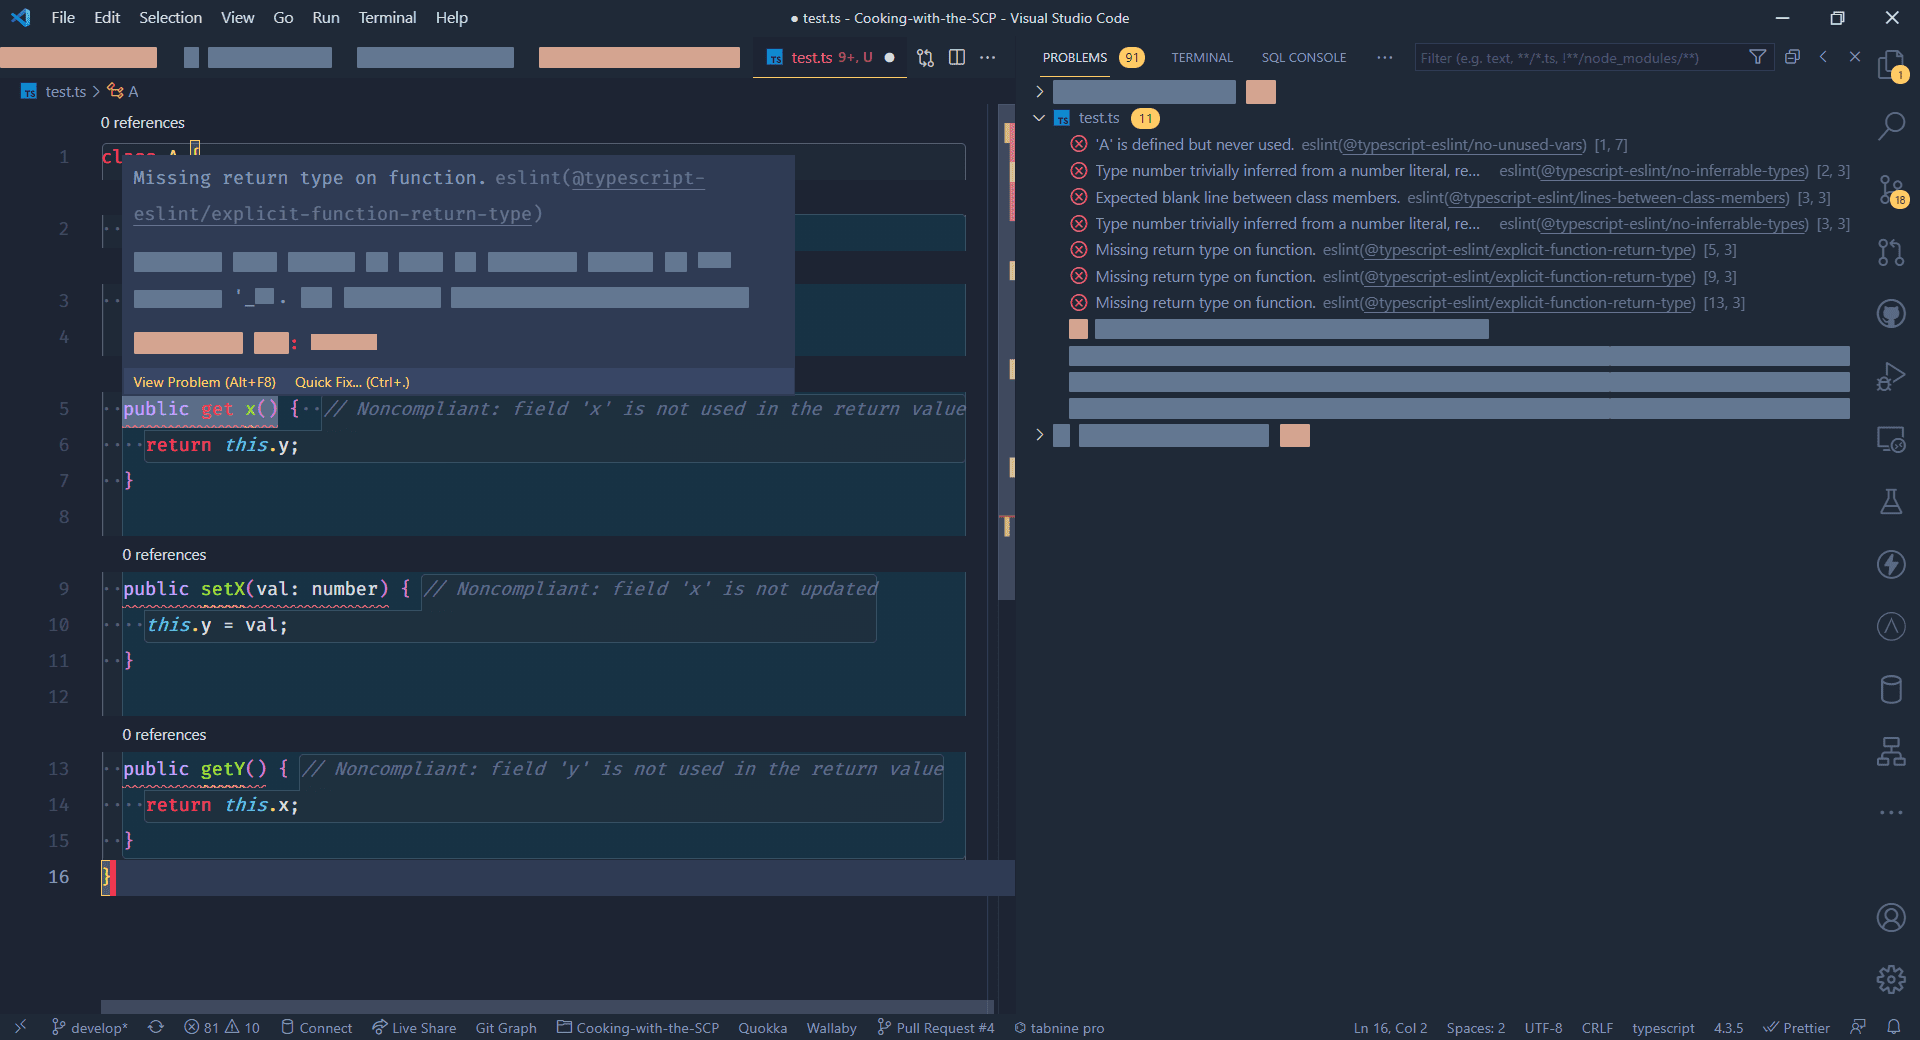Click Git Graph in status bar
The width and height of the screenshot is (1920, 1040).
[506, 1027]
